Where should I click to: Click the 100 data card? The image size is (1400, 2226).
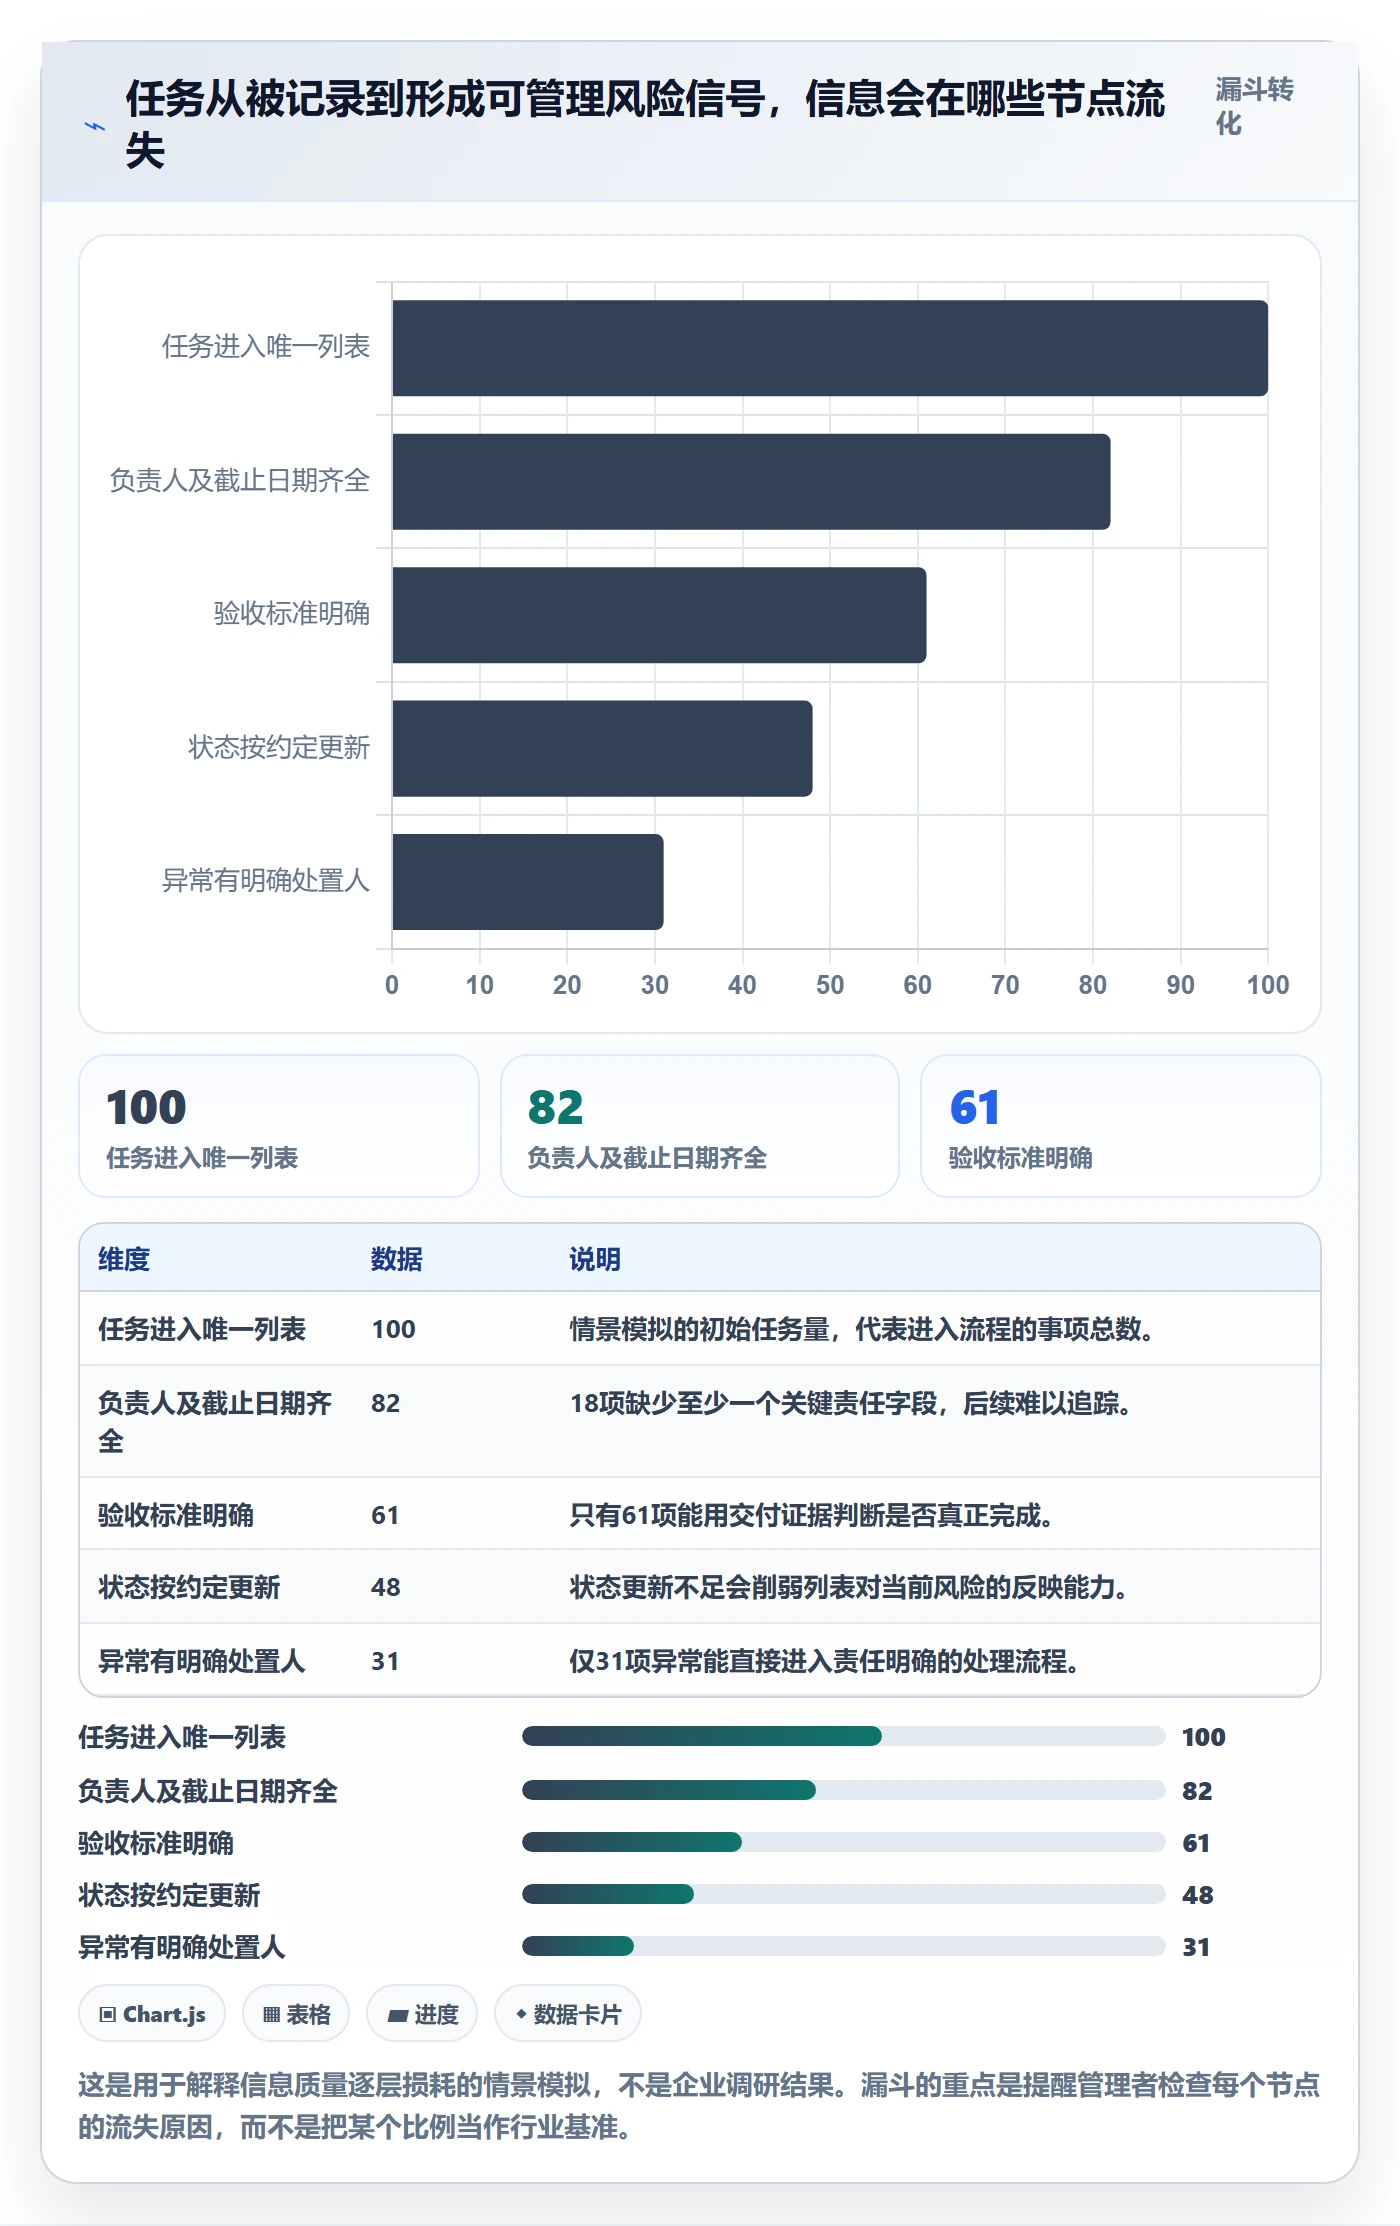point(279,1126)
